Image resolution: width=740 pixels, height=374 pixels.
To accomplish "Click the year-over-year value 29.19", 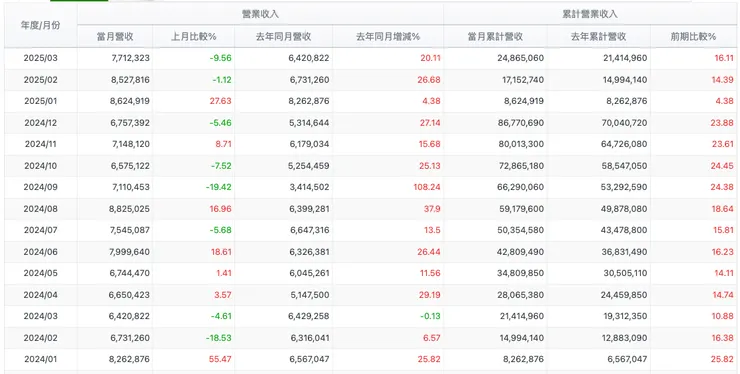I will [x=429, y=295].
